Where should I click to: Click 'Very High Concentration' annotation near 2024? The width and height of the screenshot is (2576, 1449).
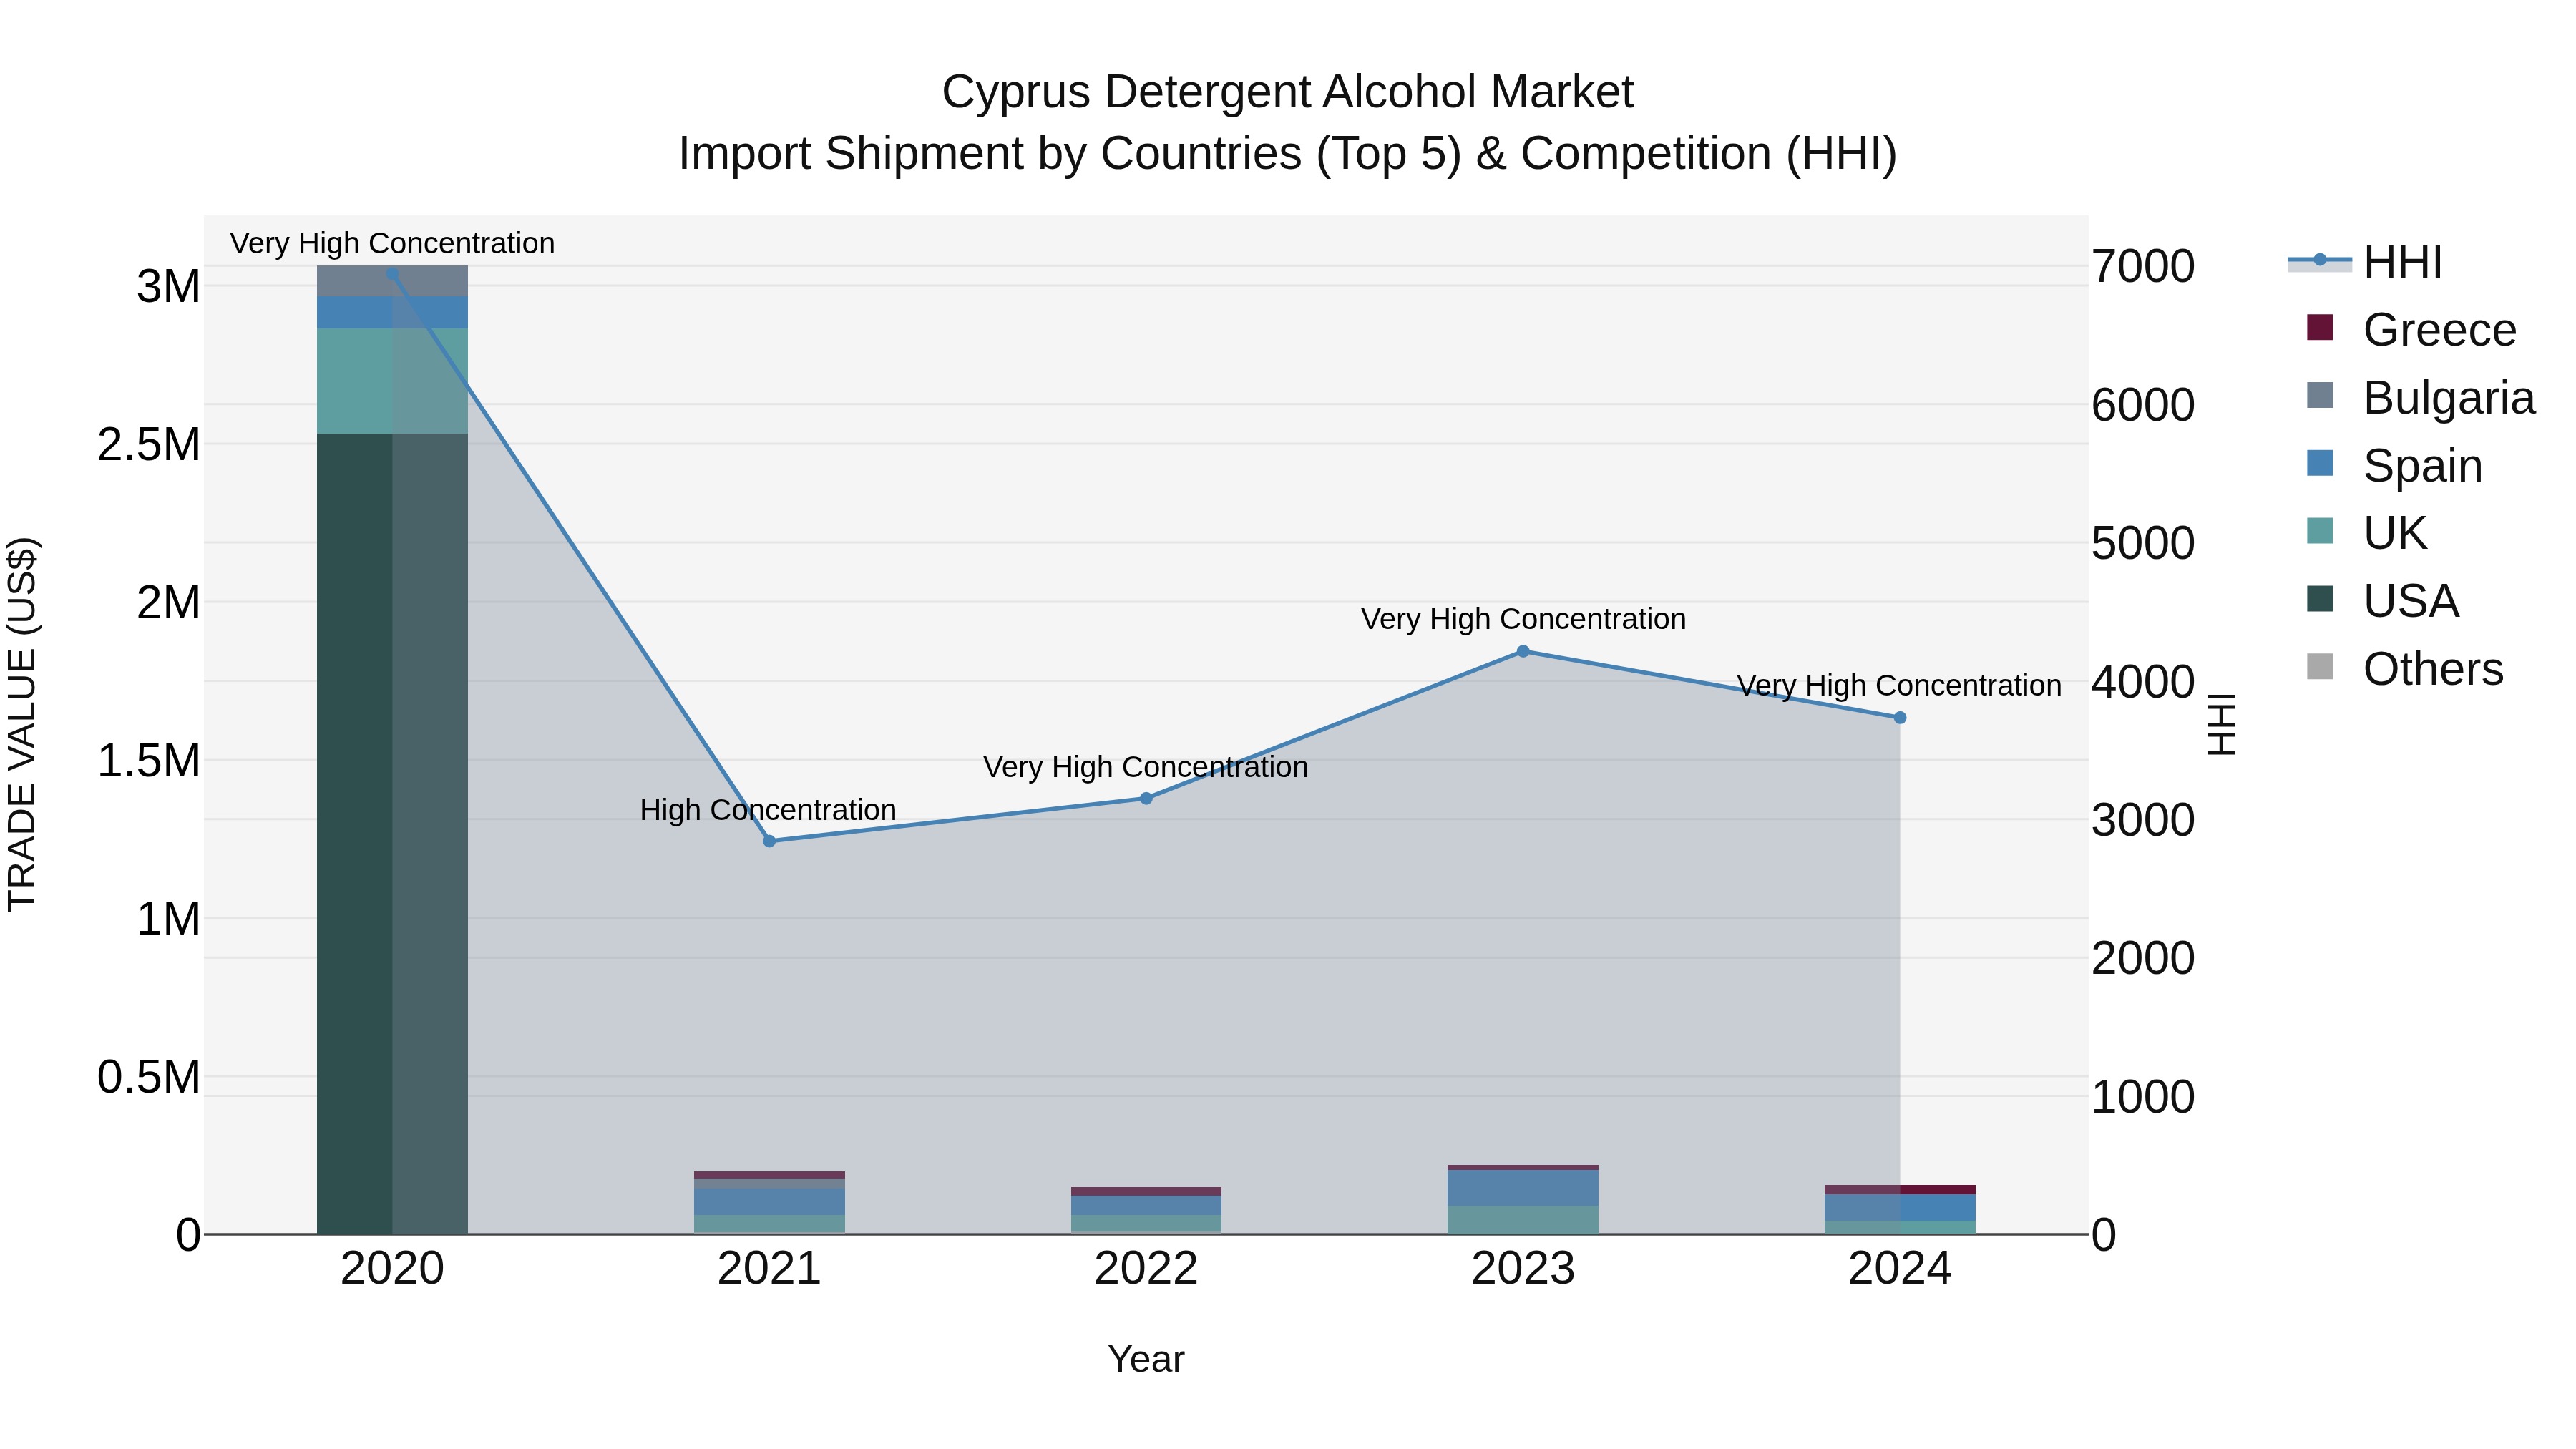[1899, 686]
